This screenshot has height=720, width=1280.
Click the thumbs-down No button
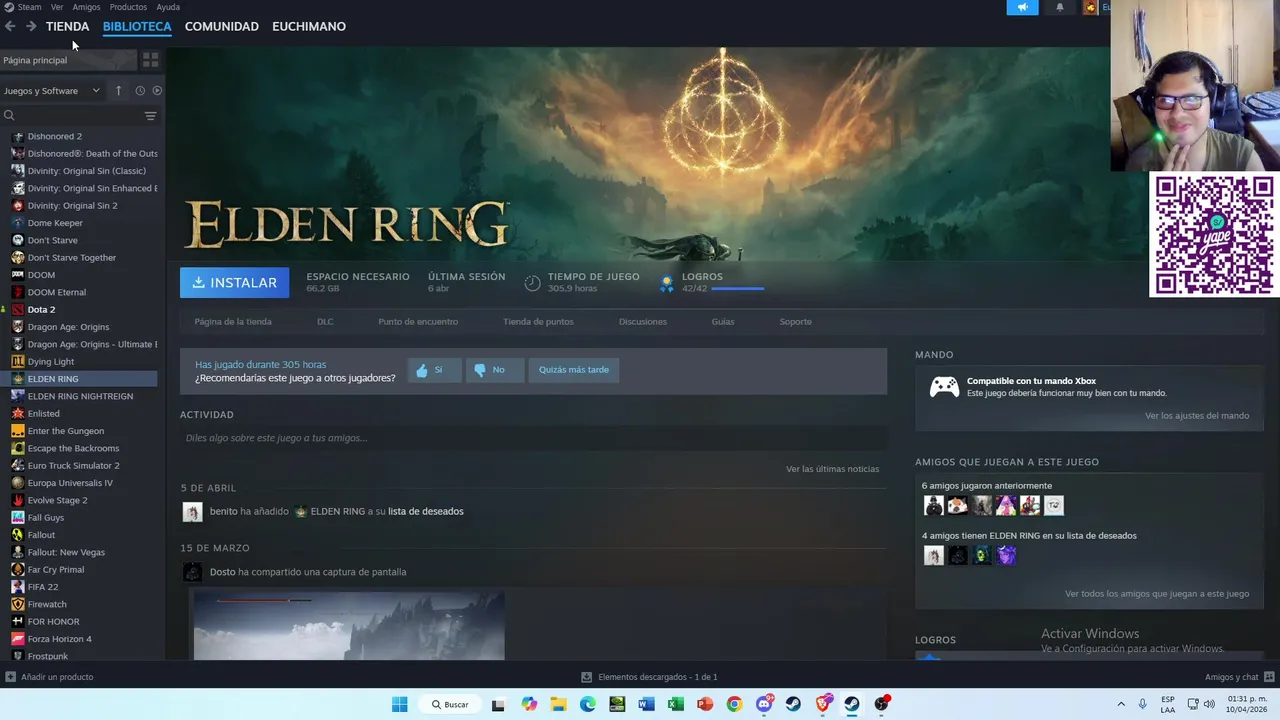(493, 370)
